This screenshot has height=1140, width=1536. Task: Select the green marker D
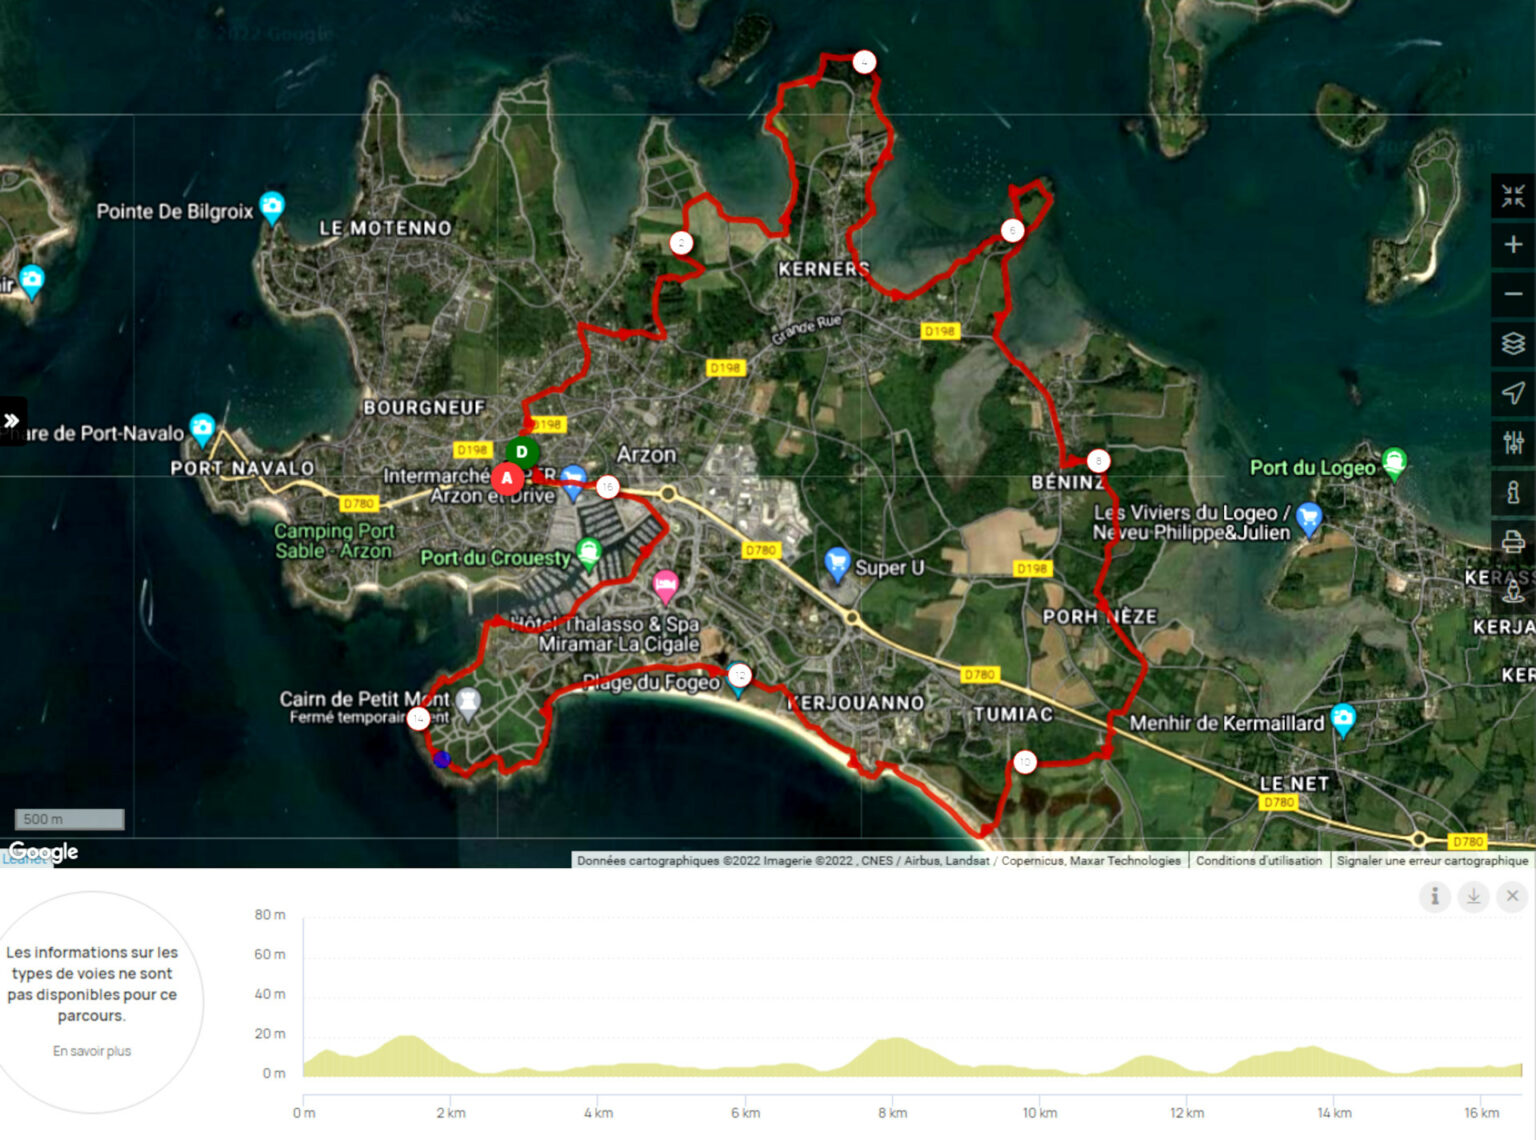coord(521,452)
